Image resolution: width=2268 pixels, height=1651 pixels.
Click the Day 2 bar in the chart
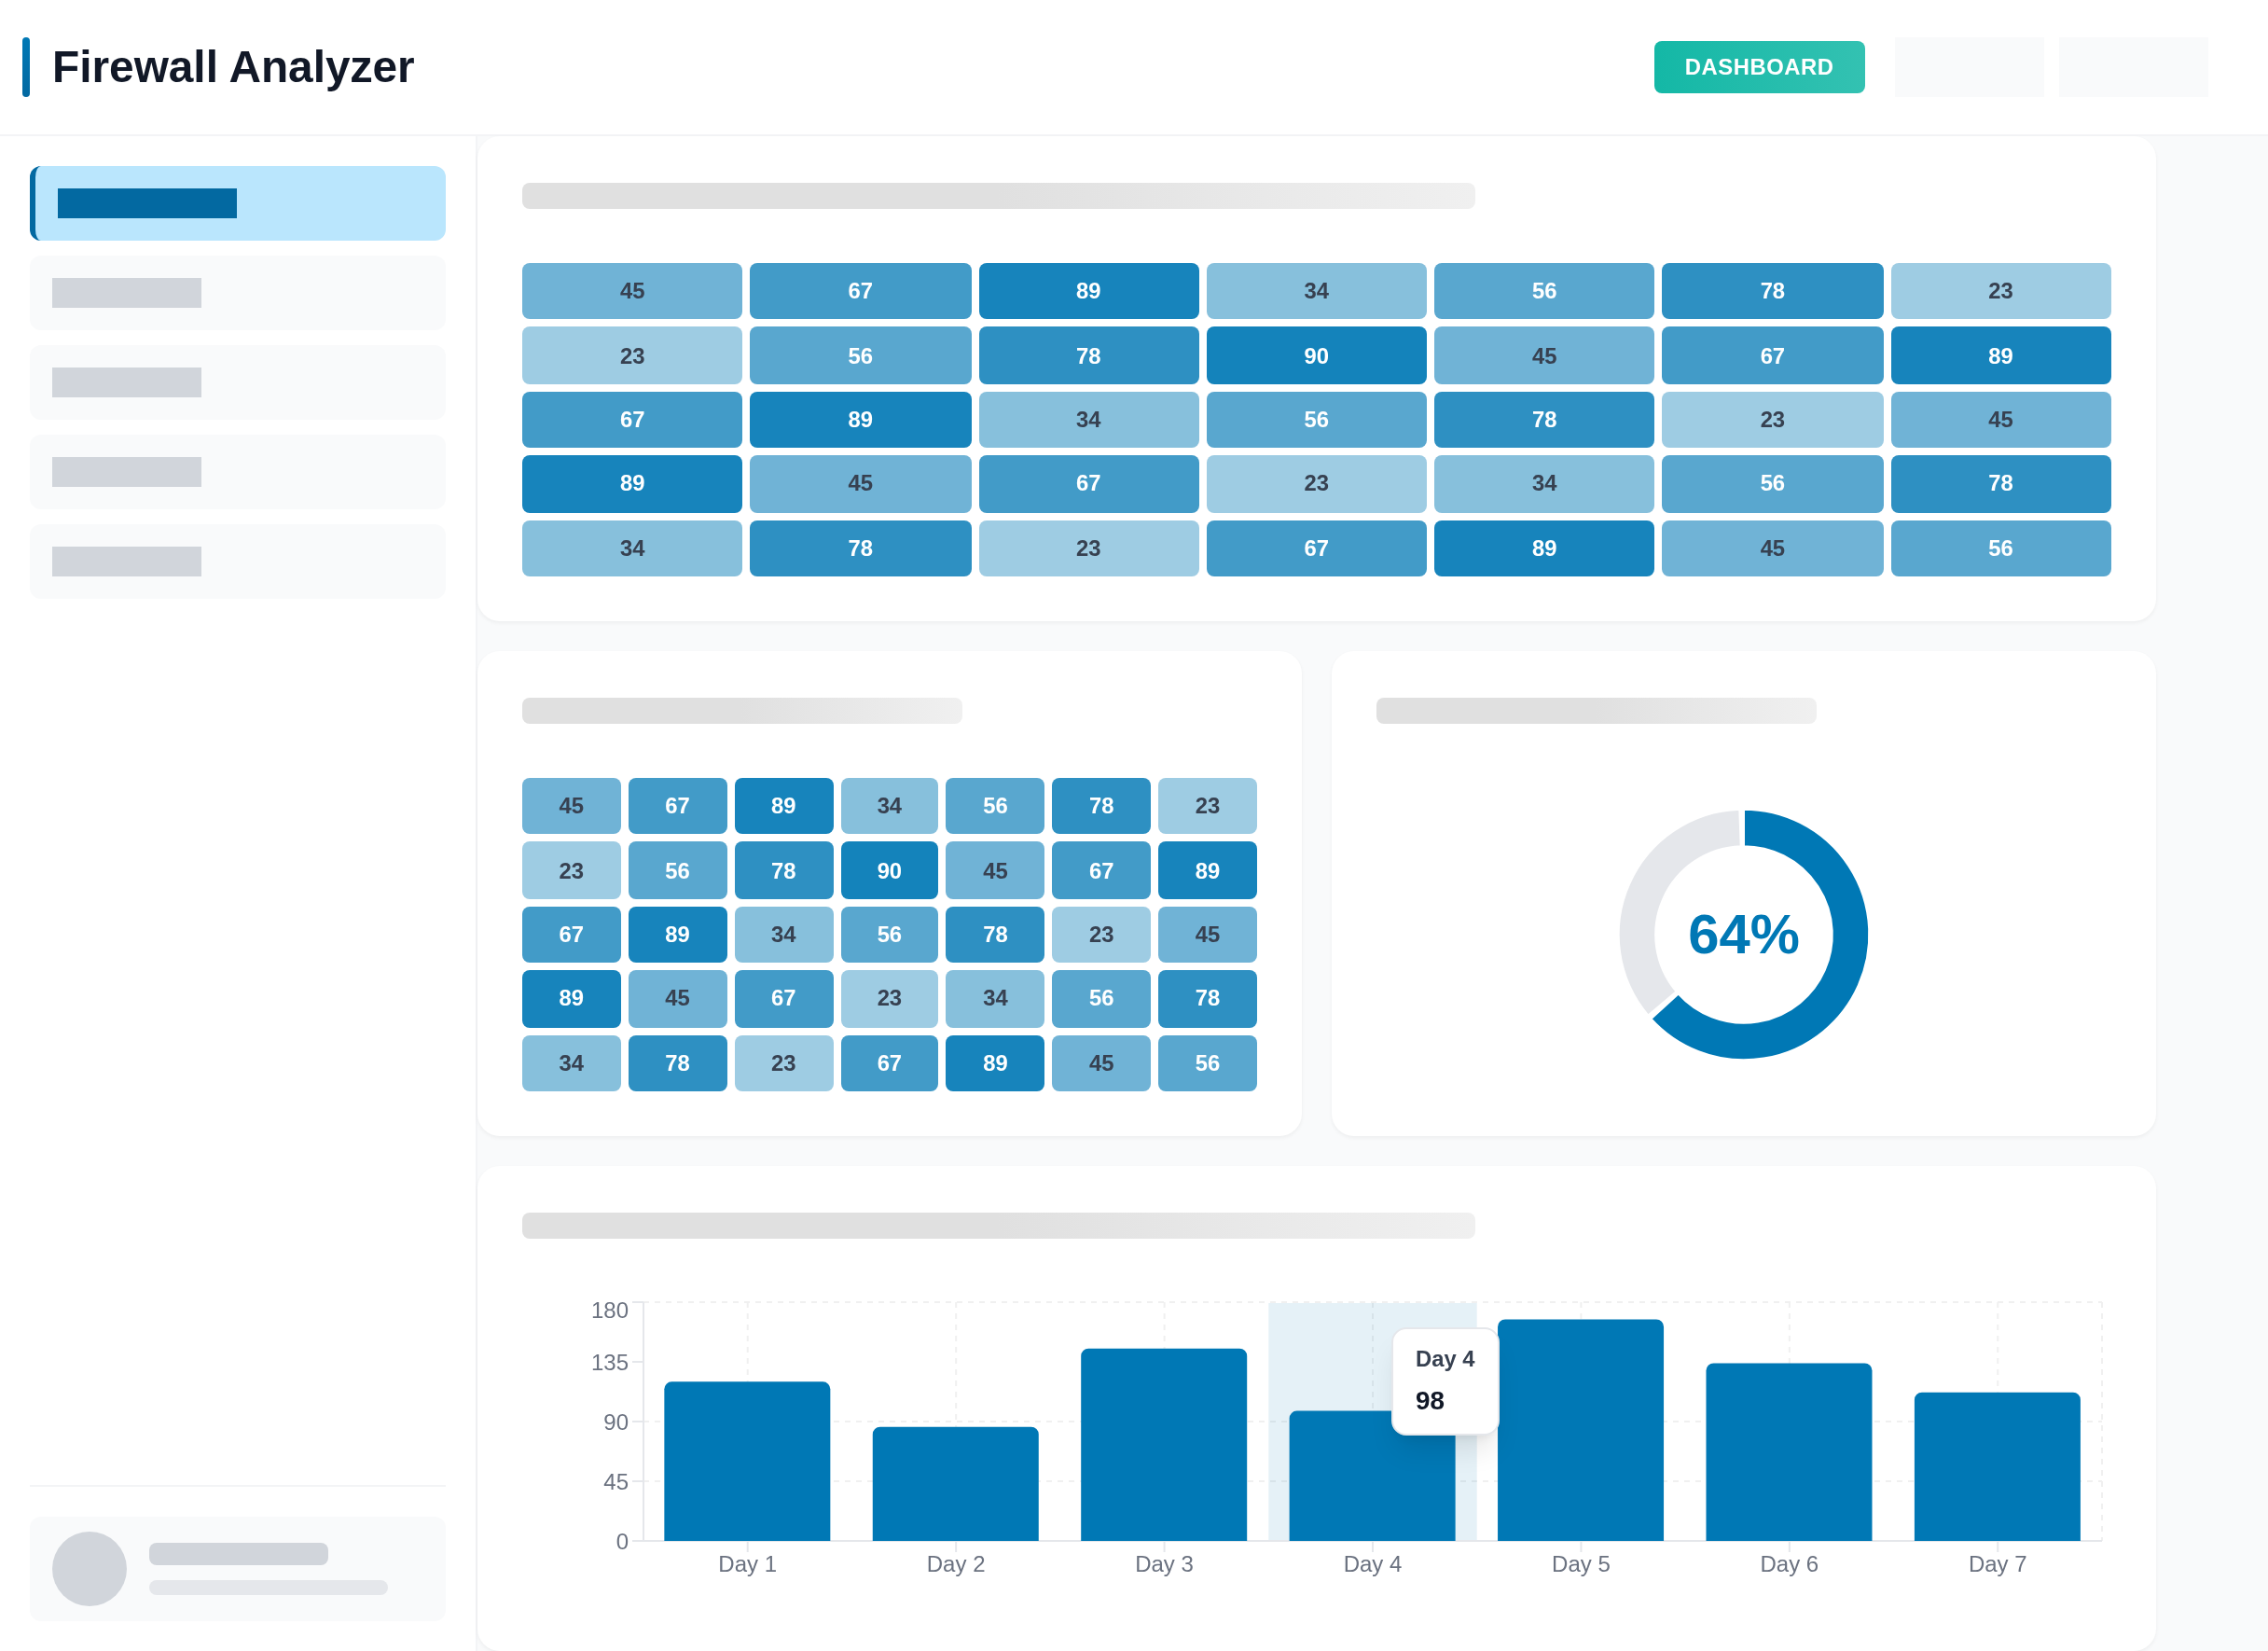click(x=955, y=1484)
